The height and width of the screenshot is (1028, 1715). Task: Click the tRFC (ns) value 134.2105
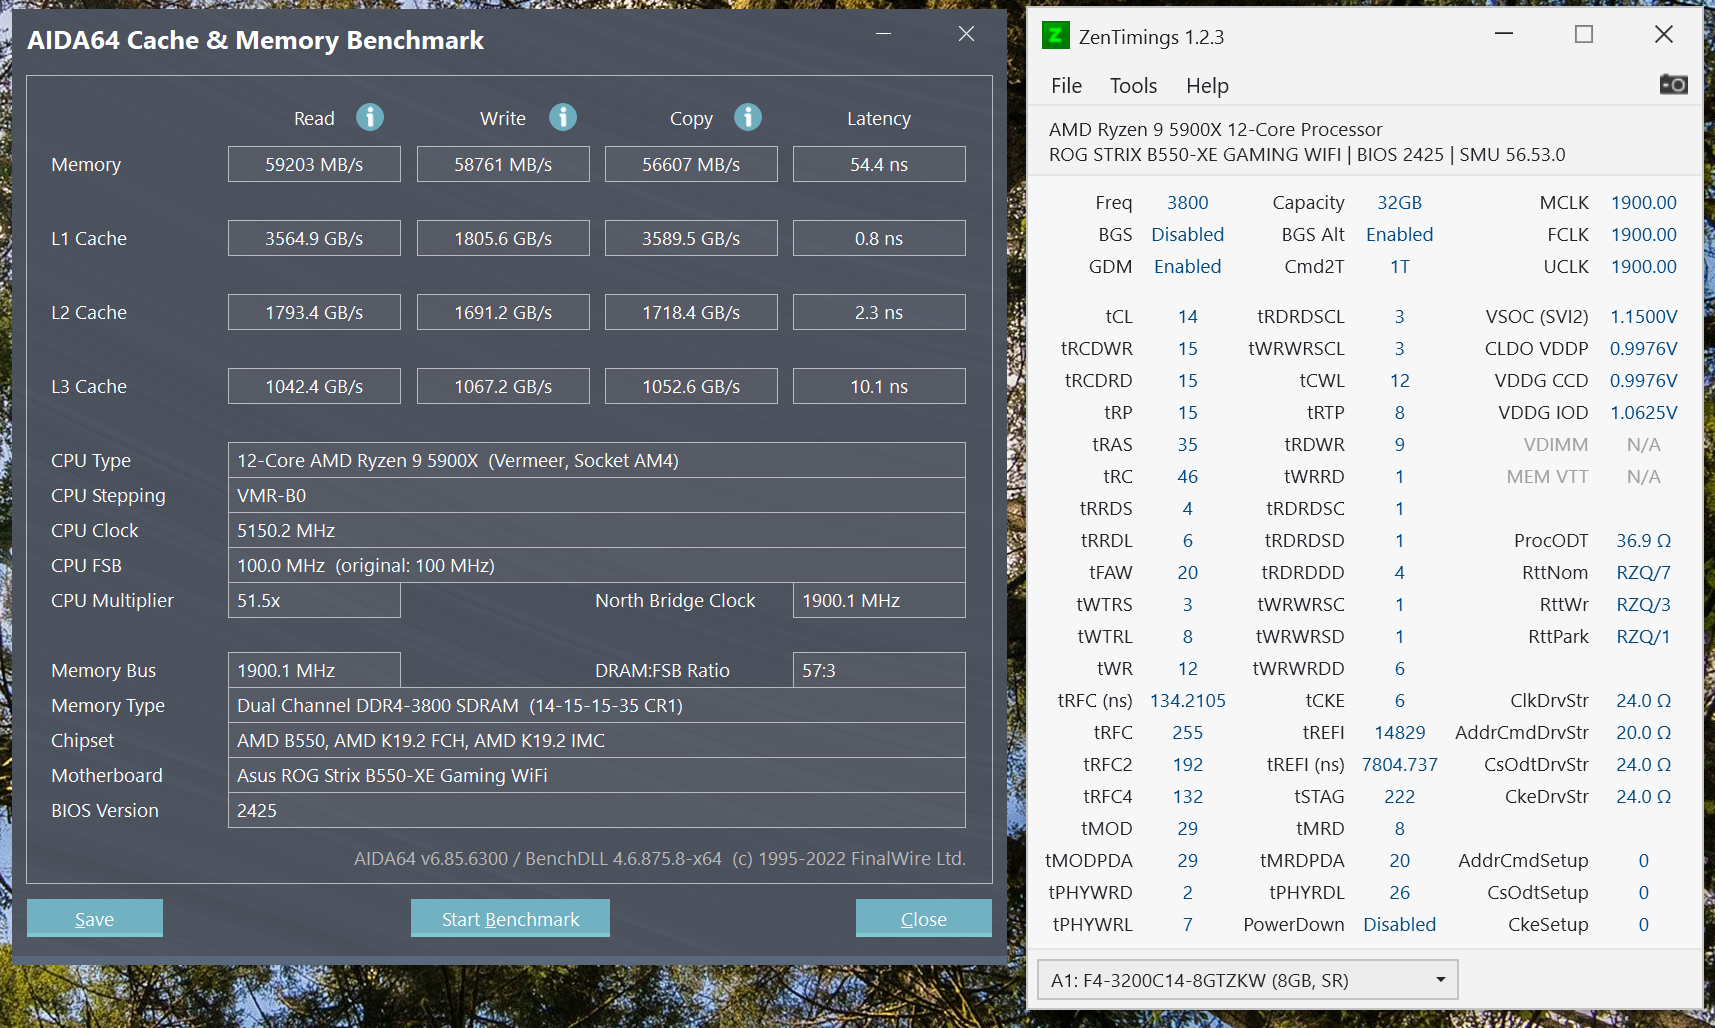tap(1187, 700)
